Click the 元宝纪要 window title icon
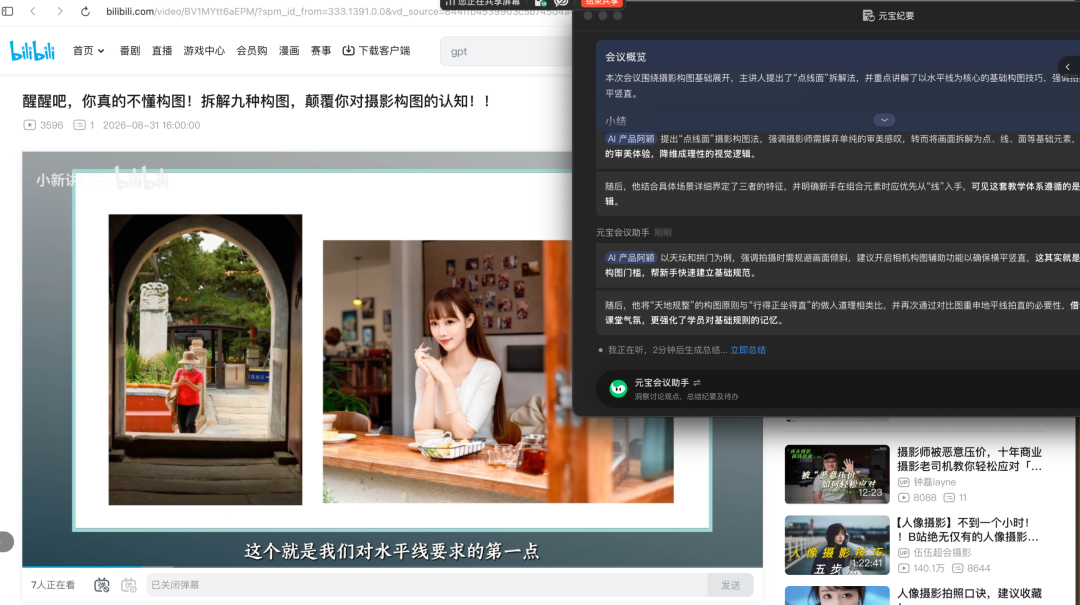The width and height of the screenshot is (1080, 605). (x=868, y=15)
